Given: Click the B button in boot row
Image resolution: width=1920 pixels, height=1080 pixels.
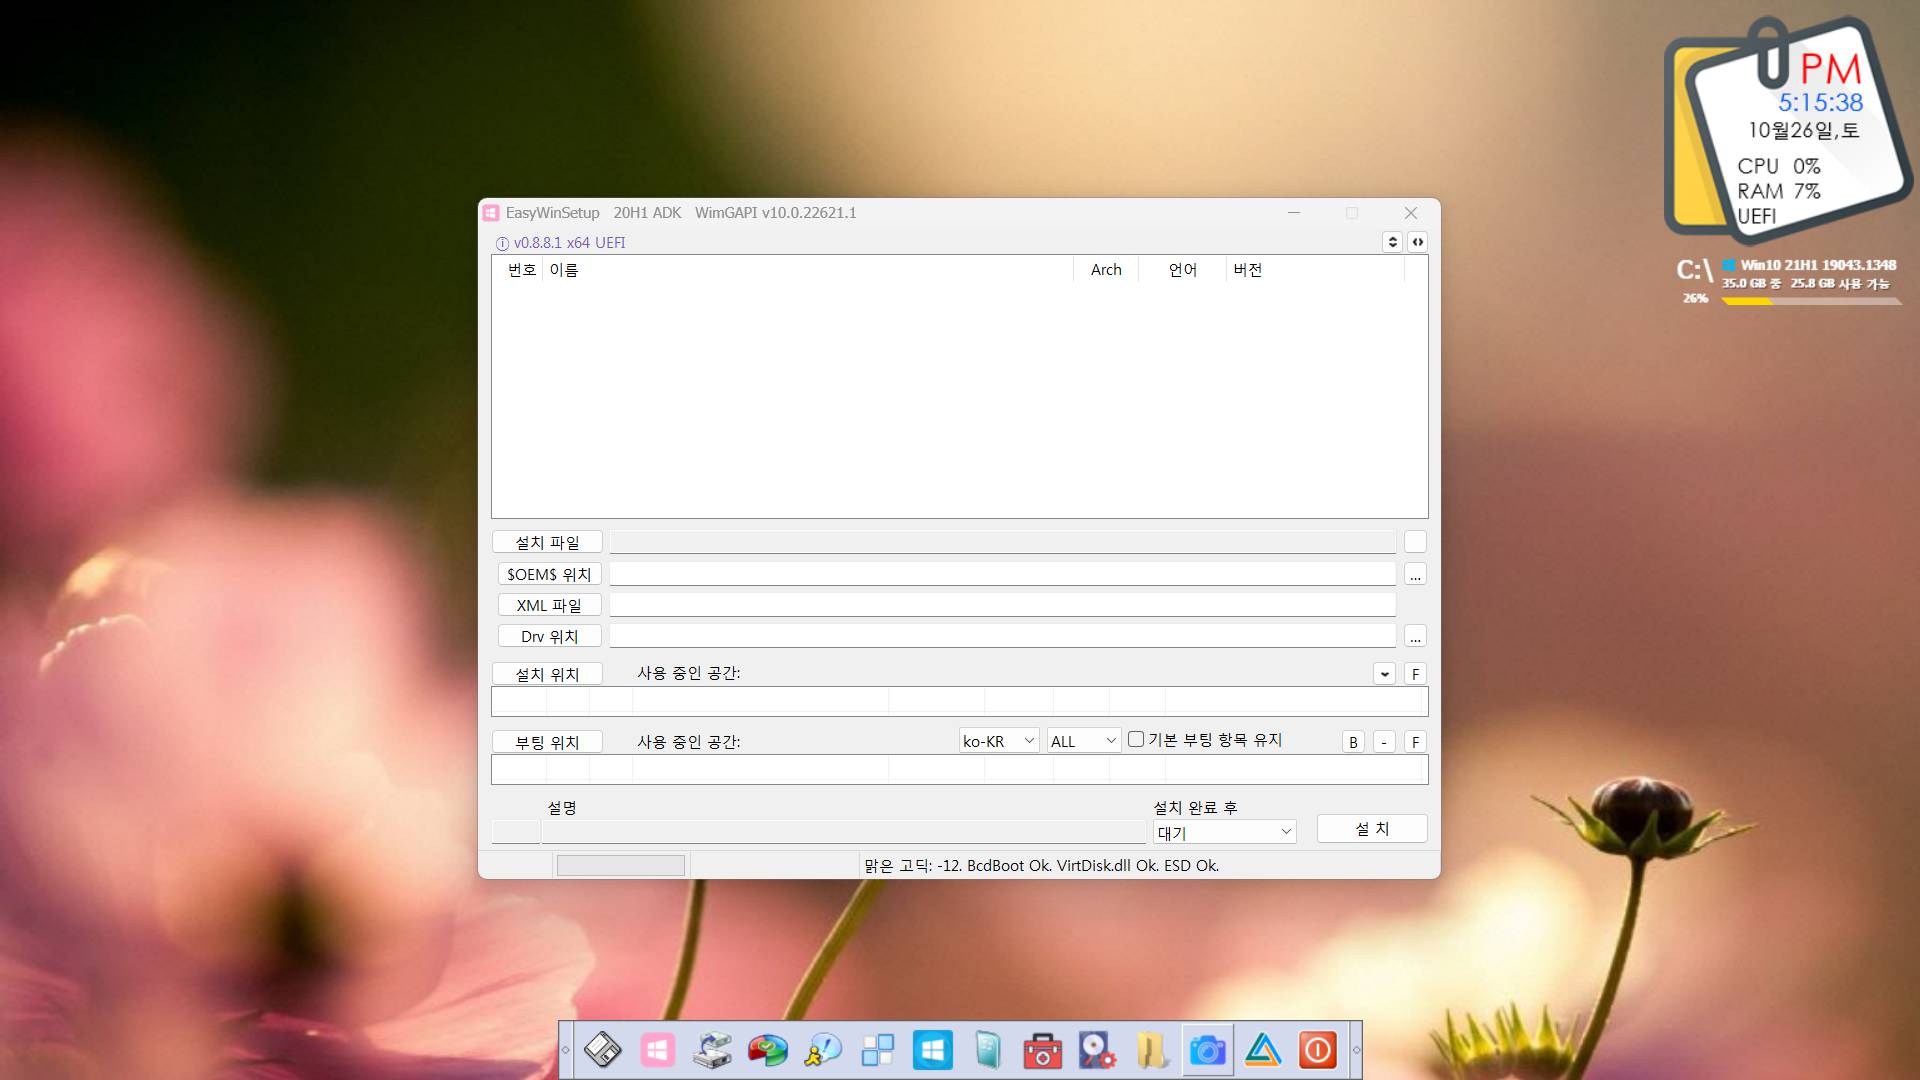Looking at the screenshot, I should point(1353,742).
